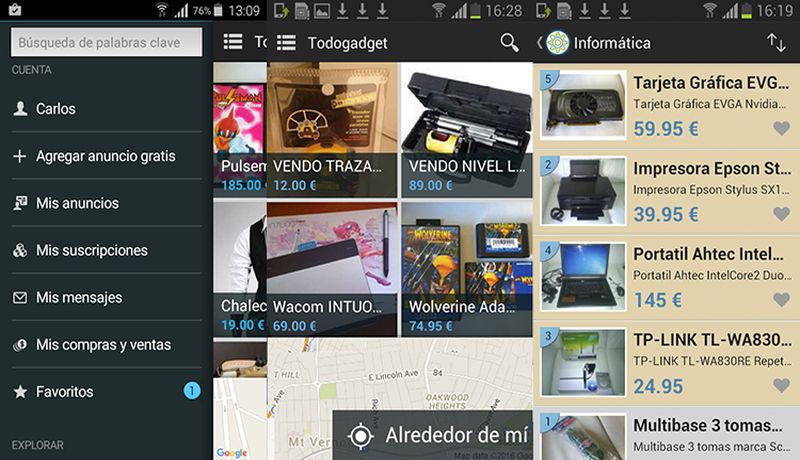
Task: Click the 145 € price
Action: (658, 300)
